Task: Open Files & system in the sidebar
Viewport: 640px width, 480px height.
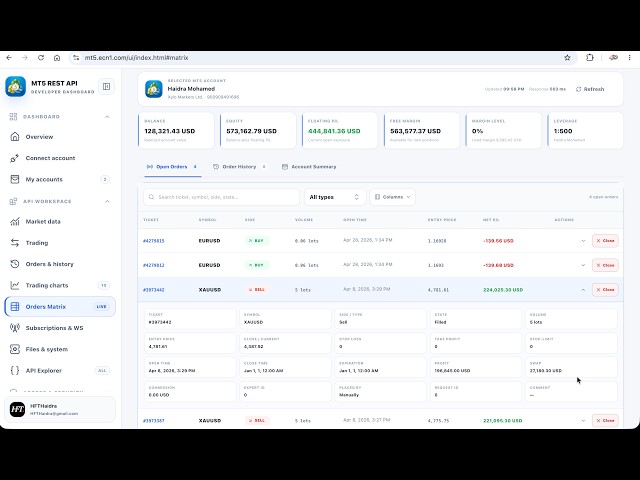Action: pyautogui.click(x=60, y=349)
